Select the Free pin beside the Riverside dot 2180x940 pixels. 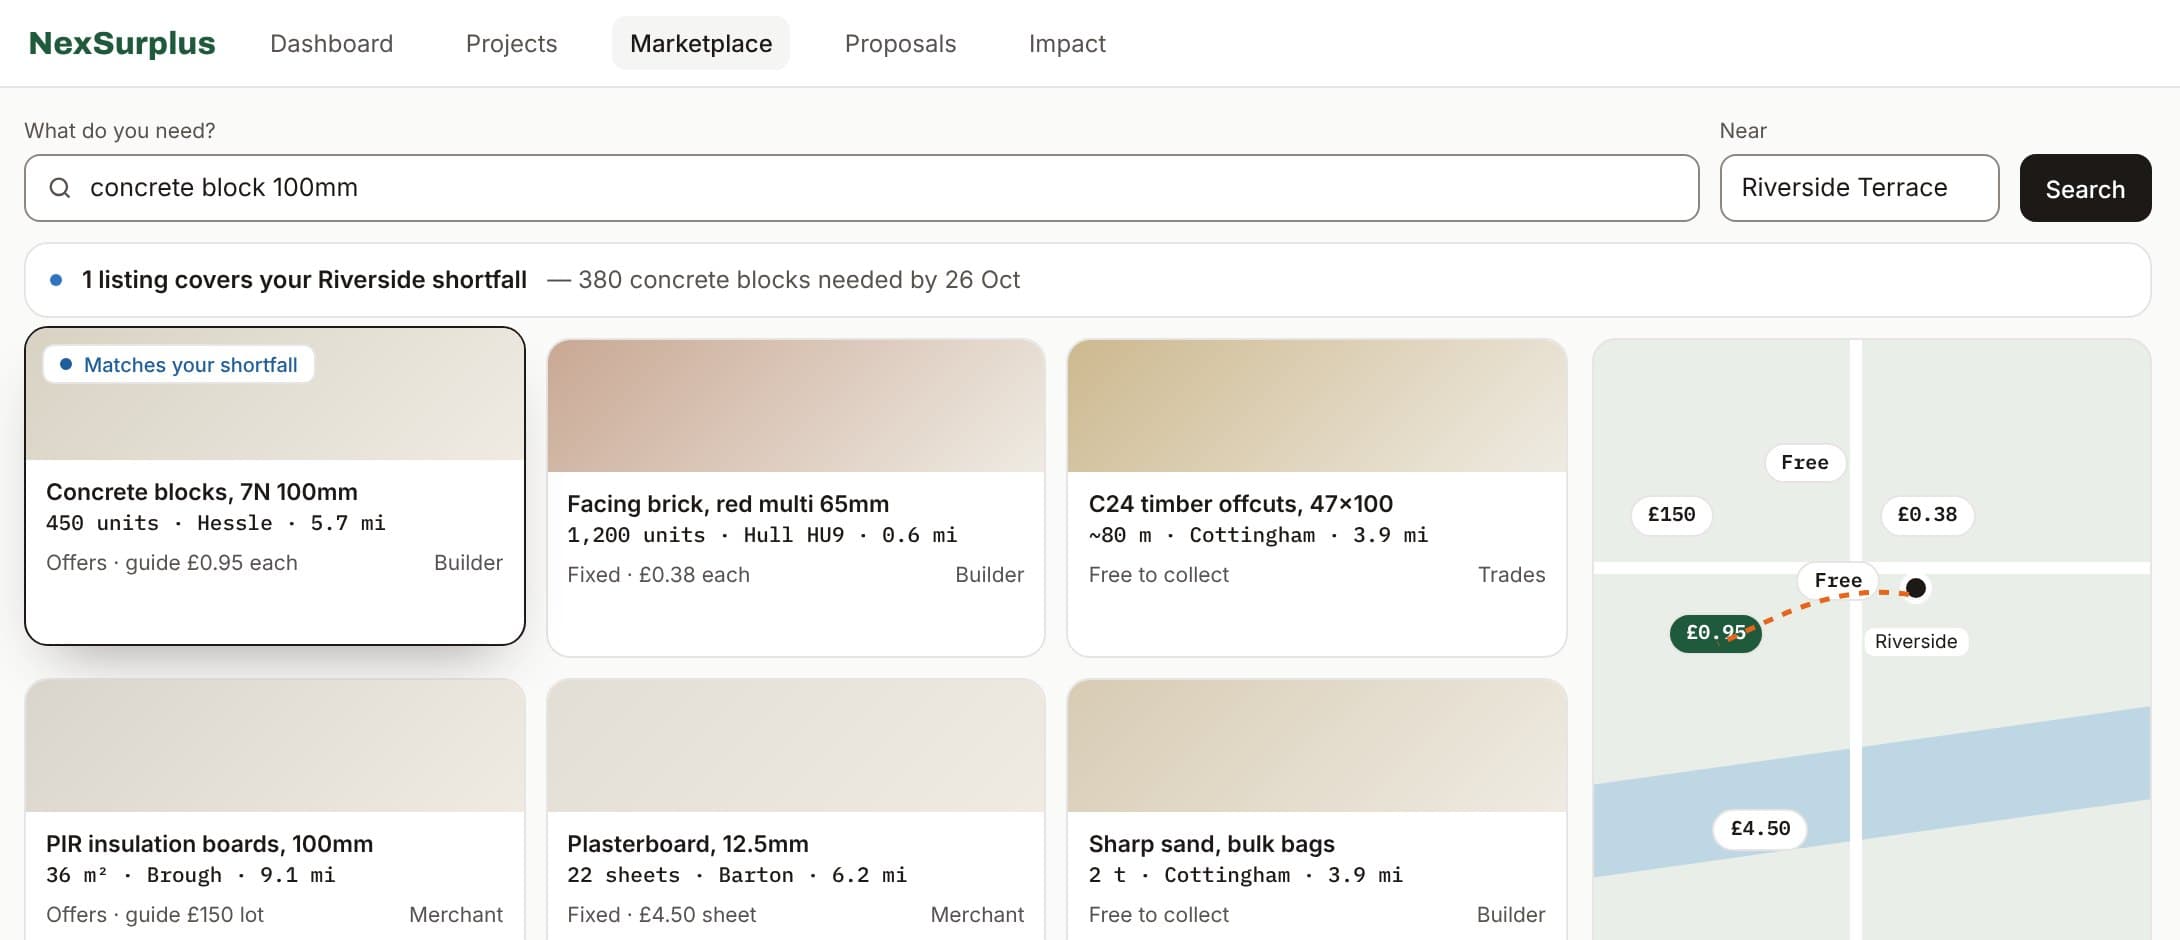[1838, 581]
